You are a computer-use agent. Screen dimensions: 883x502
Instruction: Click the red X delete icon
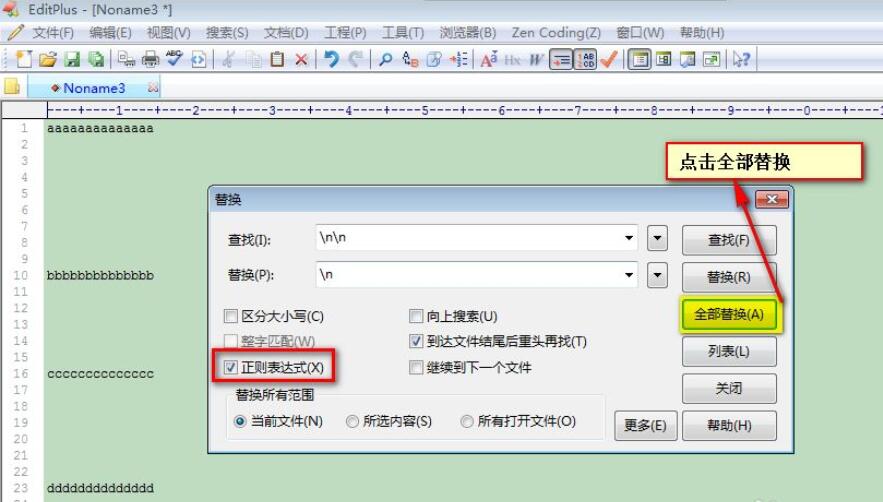point(301,59)
